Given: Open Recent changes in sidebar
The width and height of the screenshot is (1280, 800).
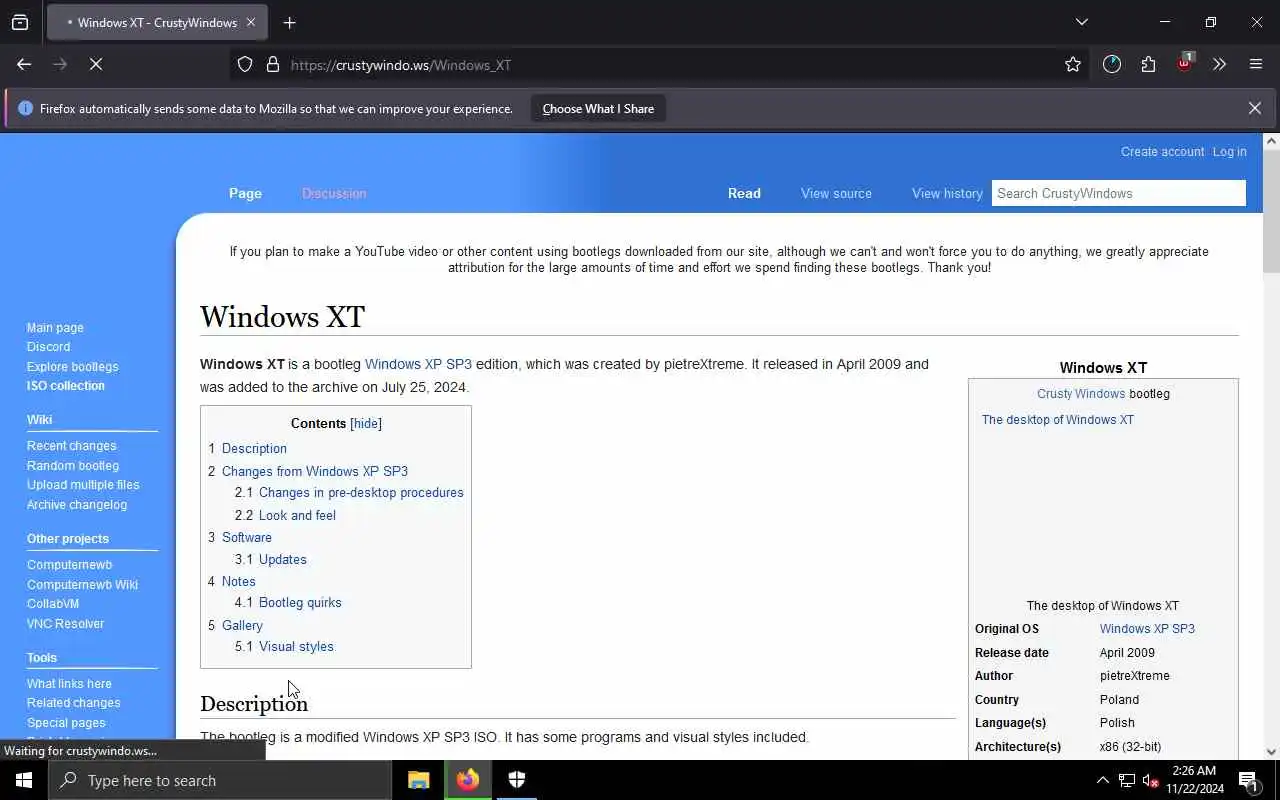Looking at the screenshot, I should pos(71,446).
